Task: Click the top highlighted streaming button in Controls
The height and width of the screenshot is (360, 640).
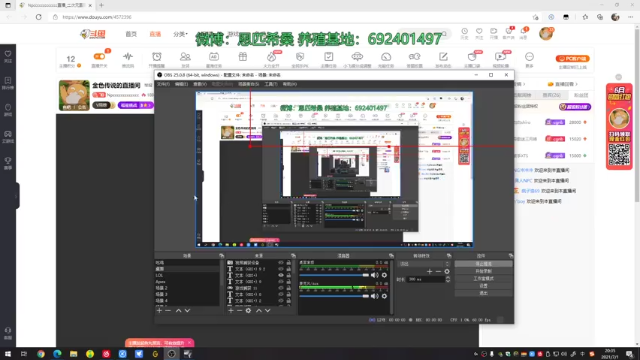Action: click(x=483, y=264)
